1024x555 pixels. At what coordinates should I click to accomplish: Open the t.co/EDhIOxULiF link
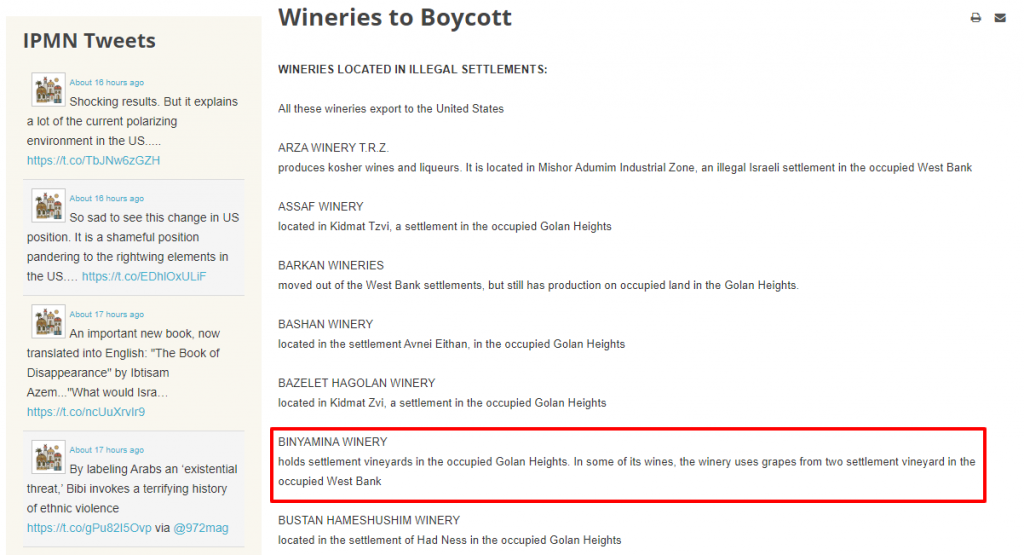(x=144, y=277)
